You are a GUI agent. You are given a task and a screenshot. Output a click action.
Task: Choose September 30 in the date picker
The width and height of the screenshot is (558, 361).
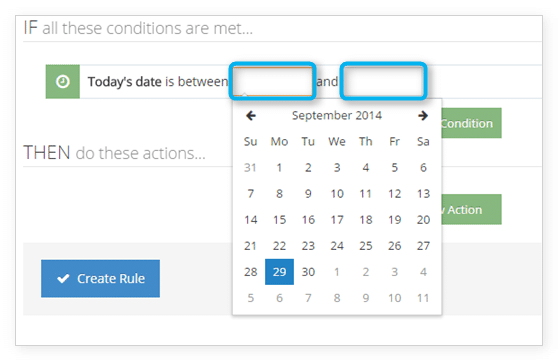coord(308,272)
